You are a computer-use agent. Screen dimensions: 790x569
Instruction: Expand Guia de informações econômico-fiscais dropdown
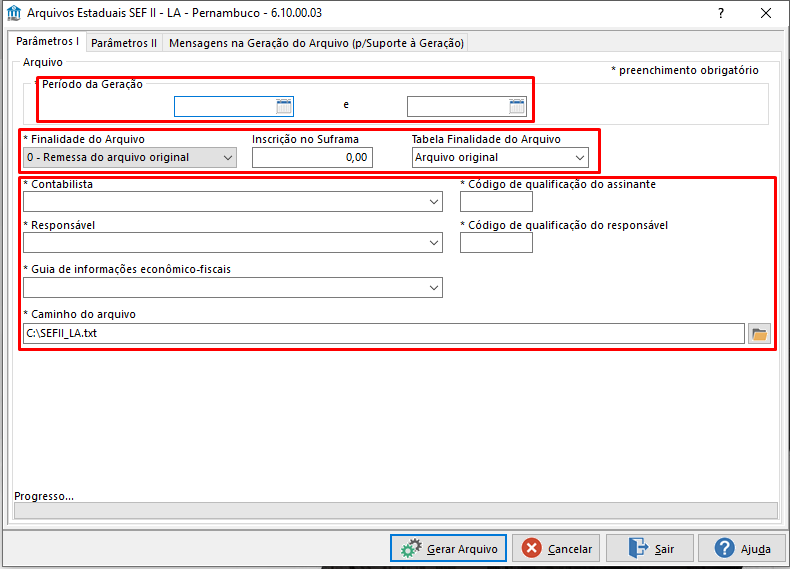(x=233, y=288)
